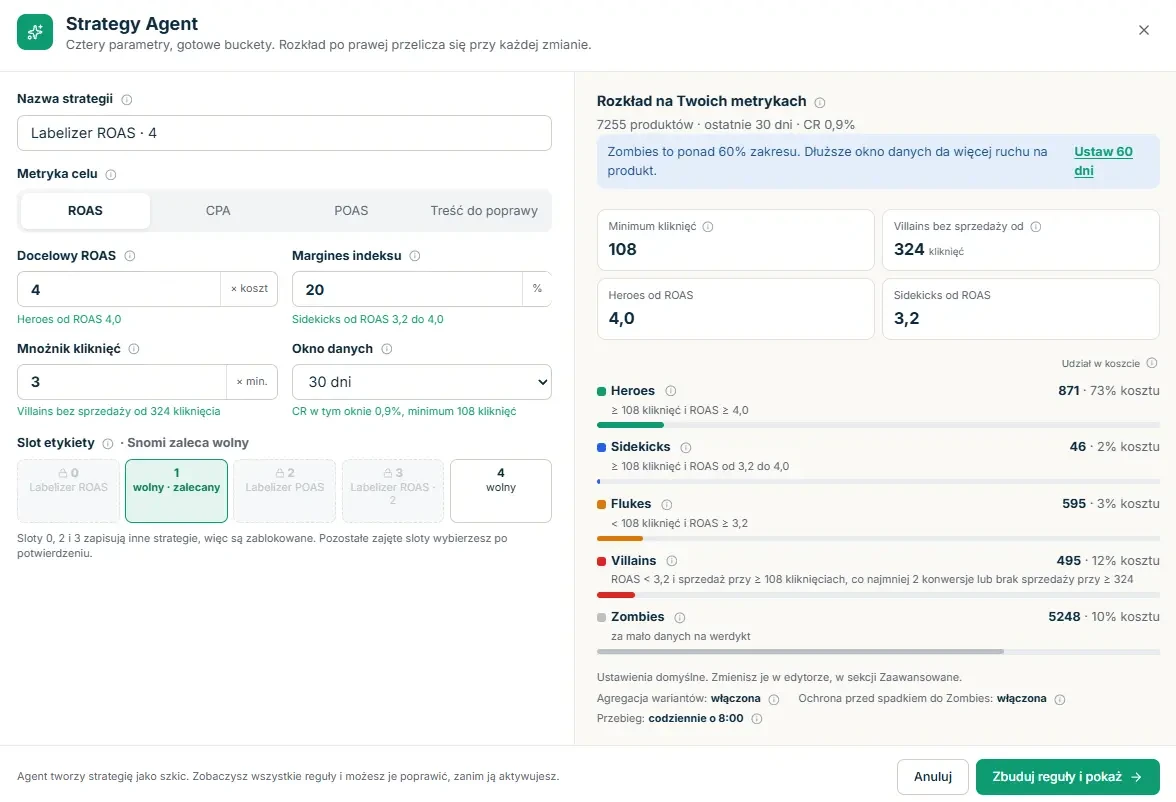Click the Mnożnik kliknięć input field
The height and width of the screenshot is (802, 1176).
122,382
